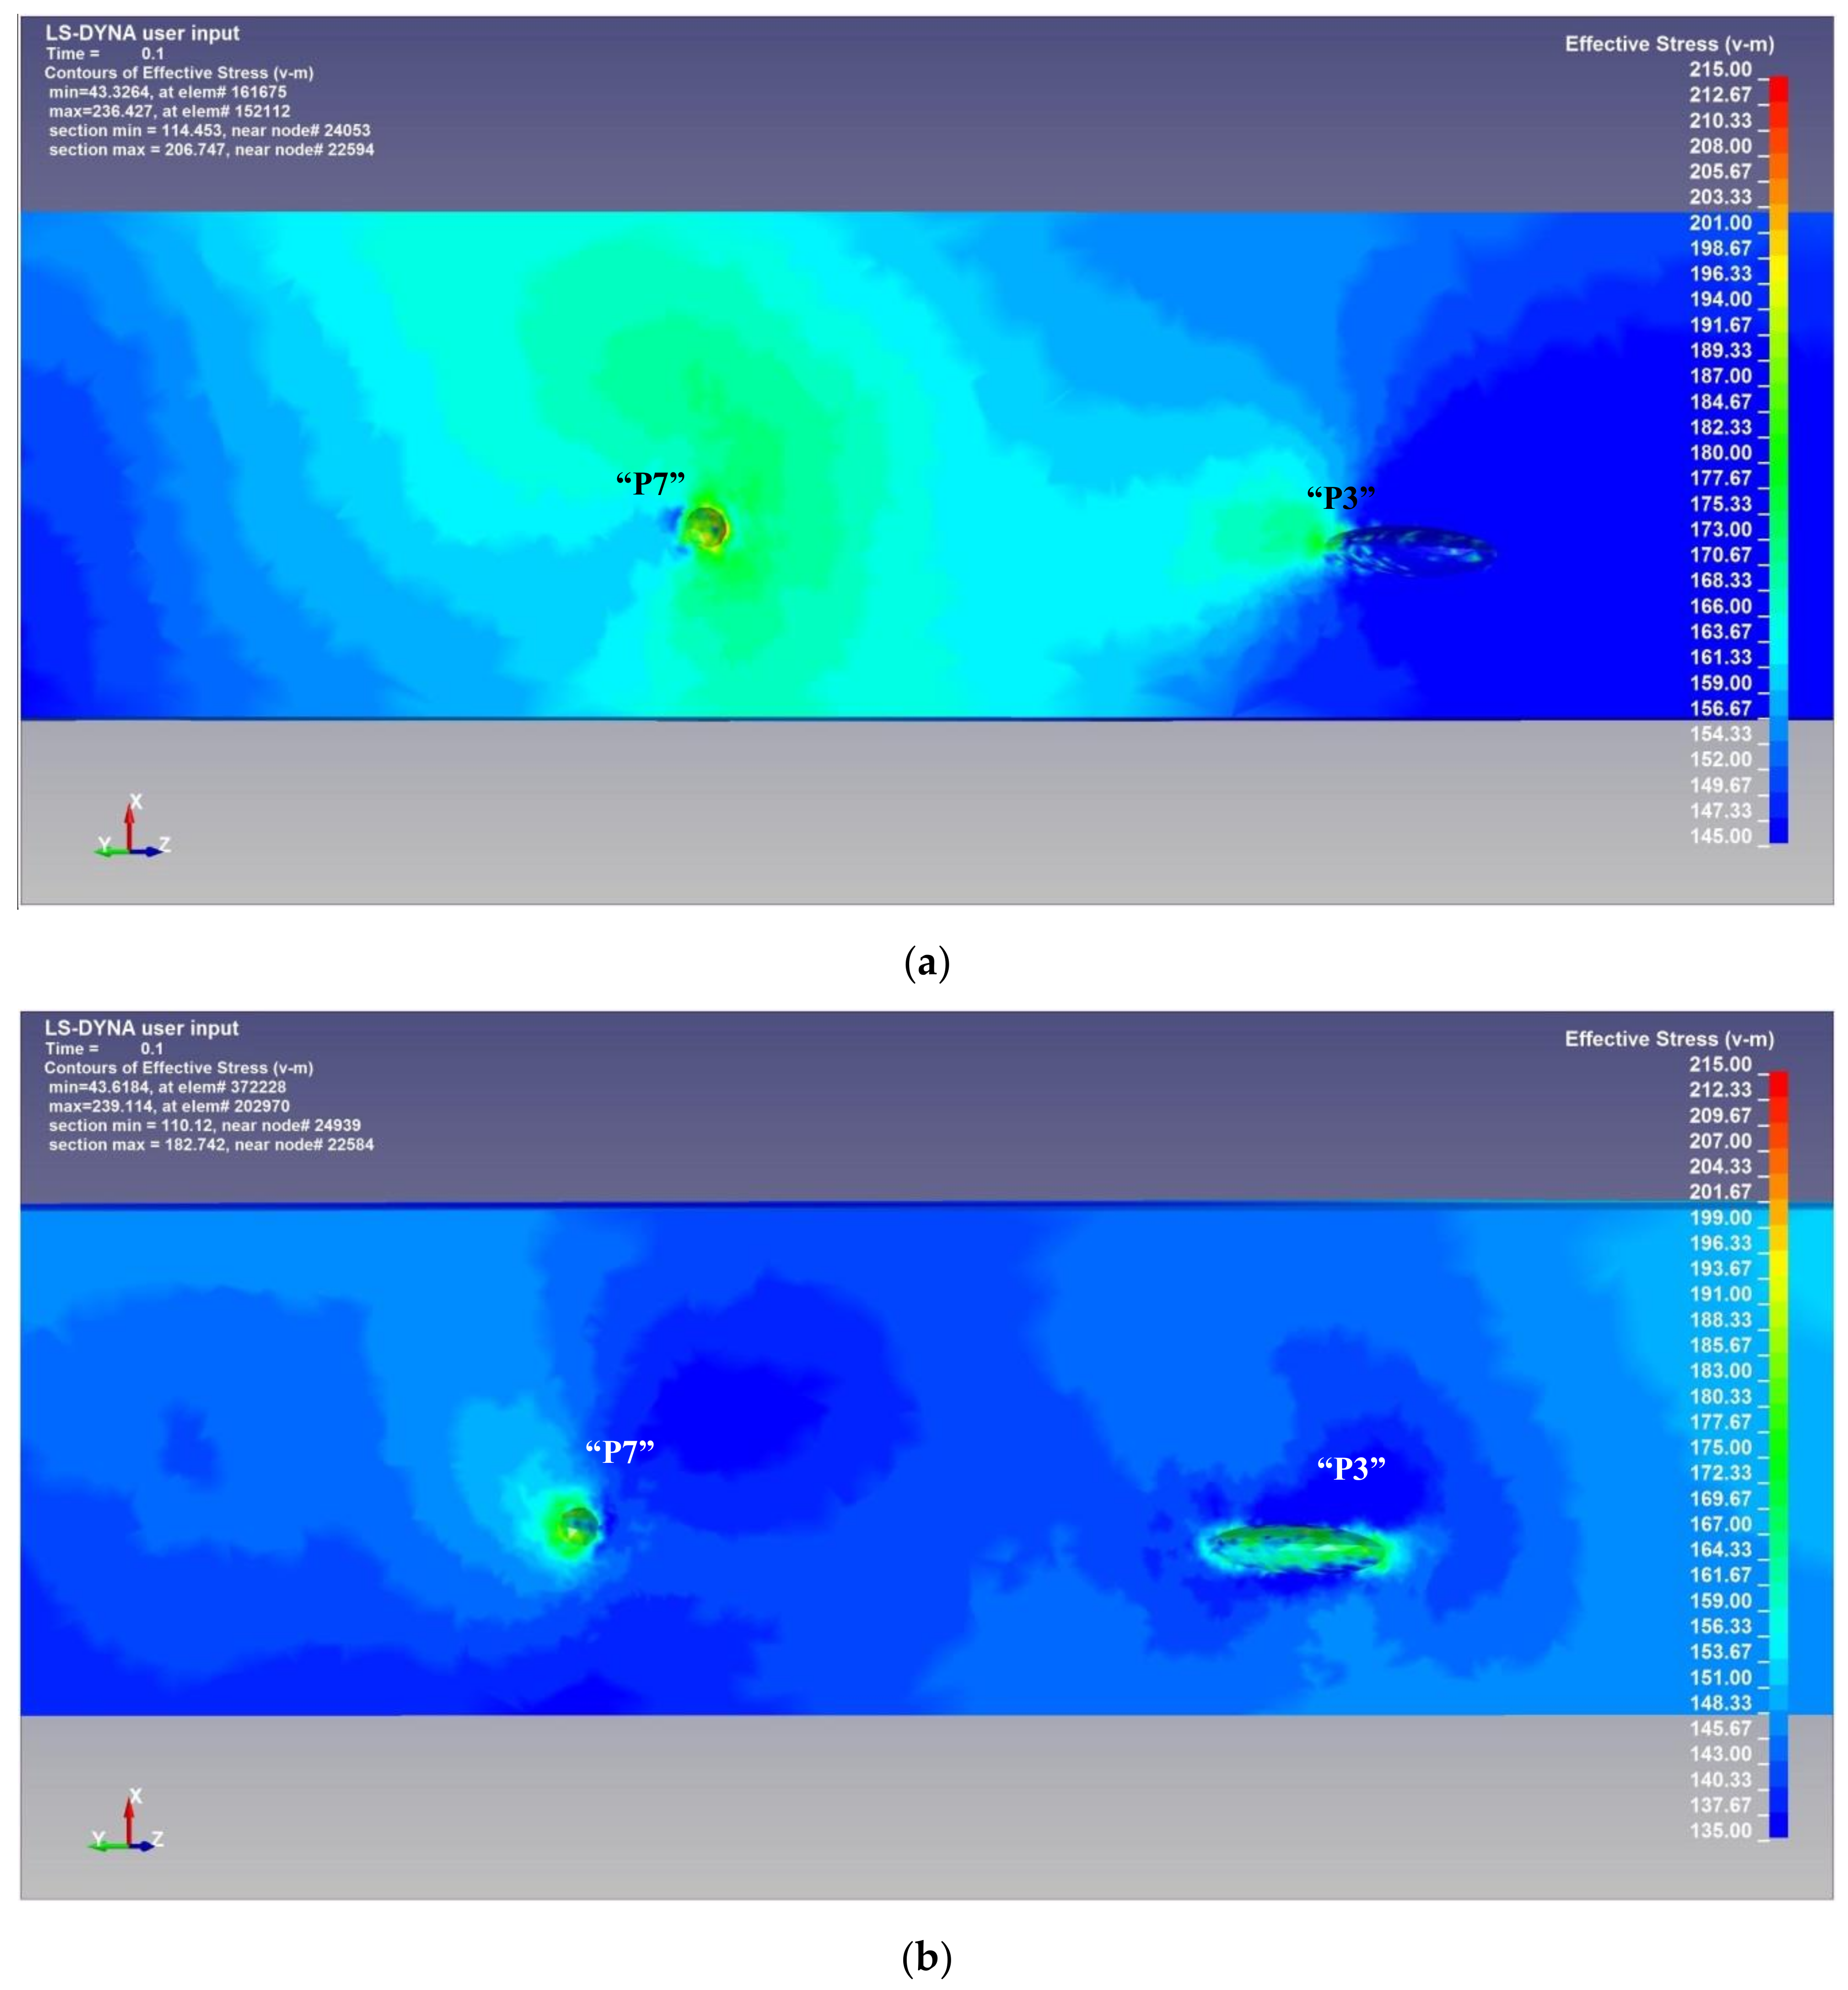Click the "P7" label in top plot

tap(650, 484)
